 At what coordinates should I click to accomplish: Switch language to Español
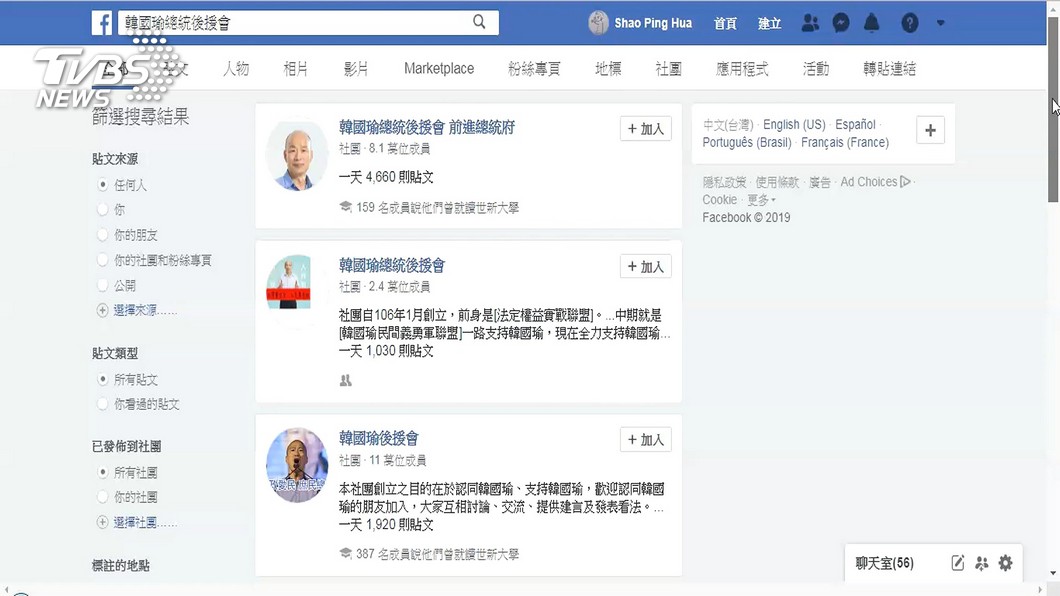point(855,124)
